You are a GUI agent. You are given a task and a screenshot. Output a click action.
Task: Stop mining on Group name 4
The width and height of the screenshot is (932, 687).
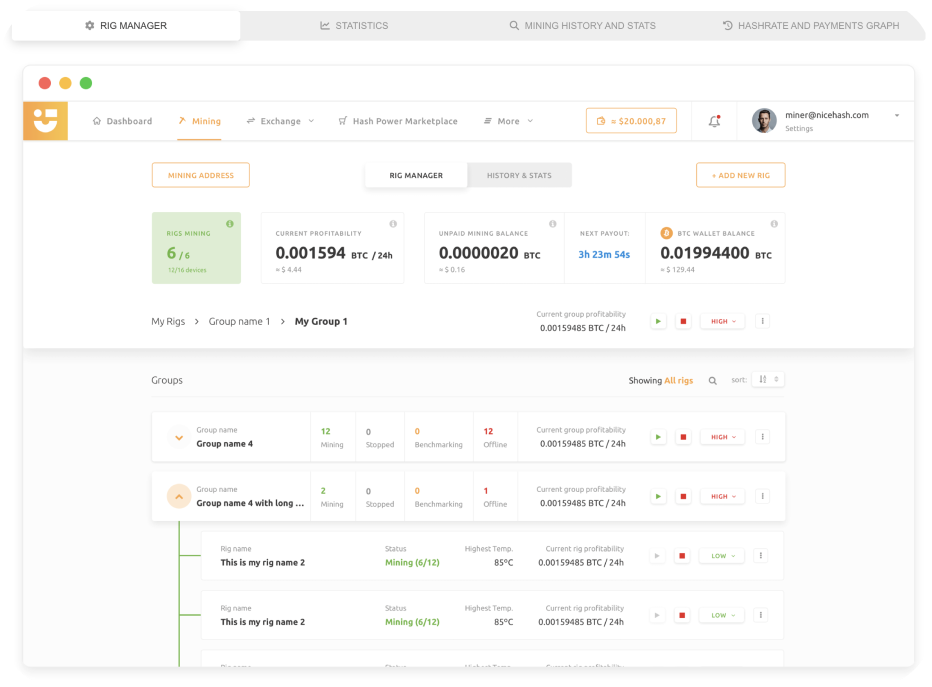682,436
